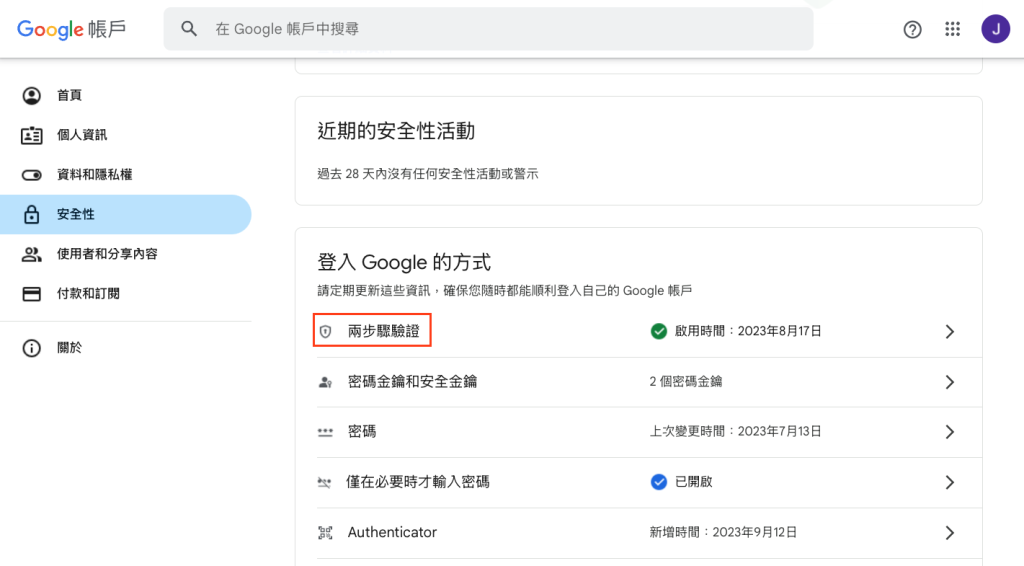Image resolution: width=1024 pixels, height=566 pixels.
Task: Click the Google 帳戶 logo
Action: 71,29
